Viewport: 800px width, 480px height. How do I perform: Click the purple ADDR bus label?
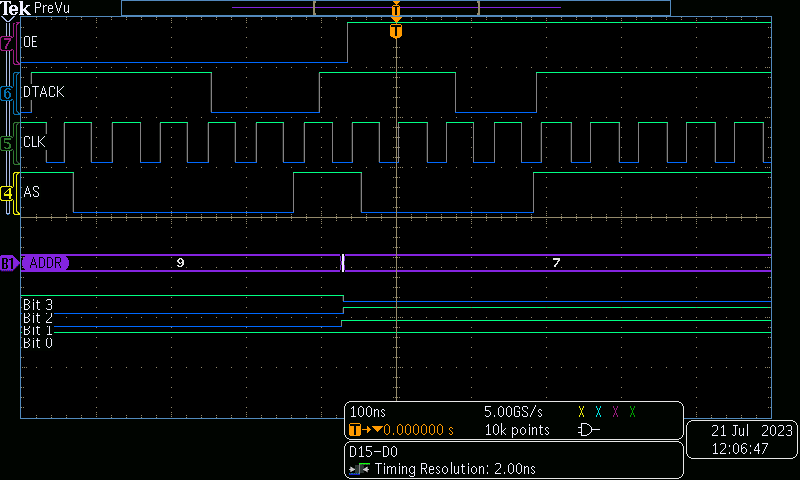(x=45, y=263)
